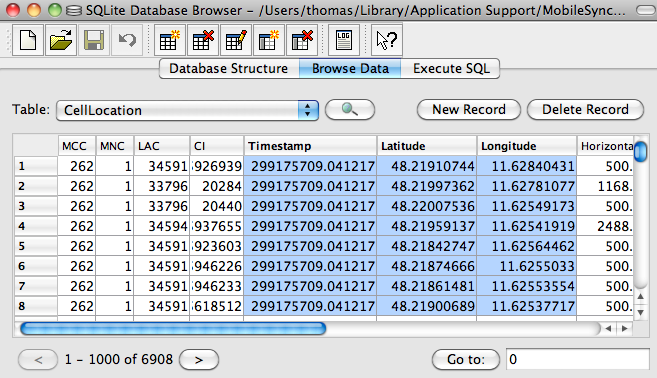Image resolution: width=657 pixels, height=378 pixels.
Task: Click the Delete Table icon
Action: (203, 40)
